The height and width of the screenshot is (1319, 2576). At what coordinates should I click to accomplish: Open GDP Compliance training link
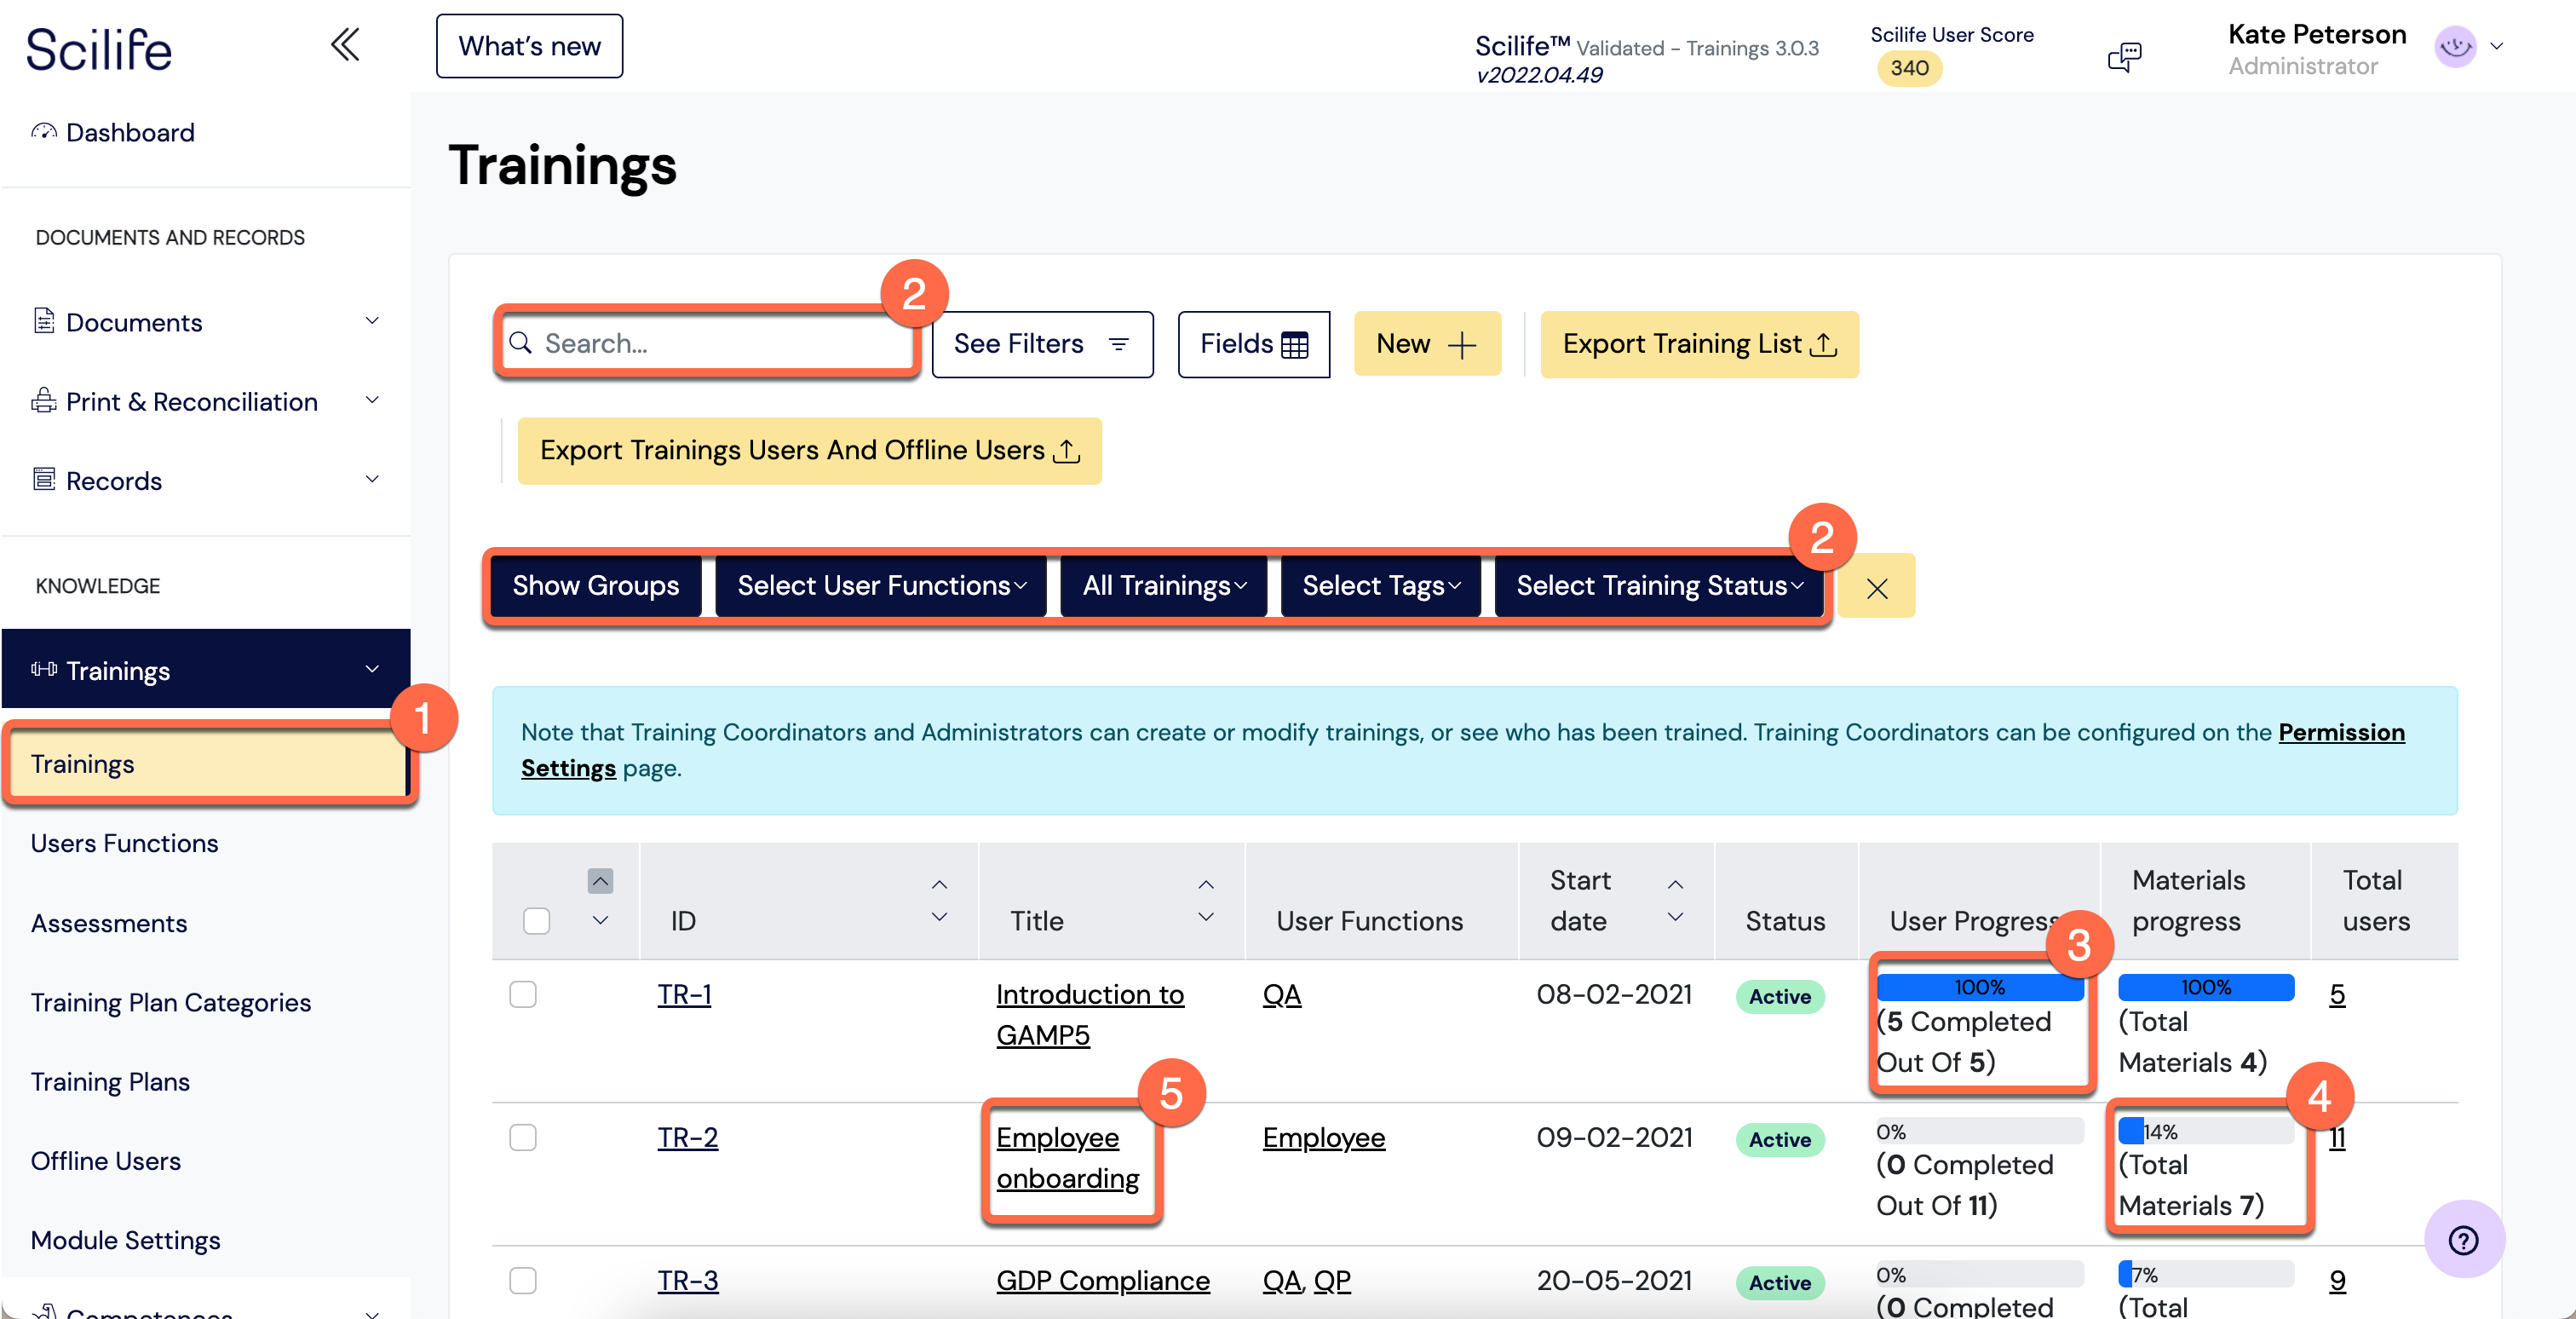[x=1102, y=1281]
